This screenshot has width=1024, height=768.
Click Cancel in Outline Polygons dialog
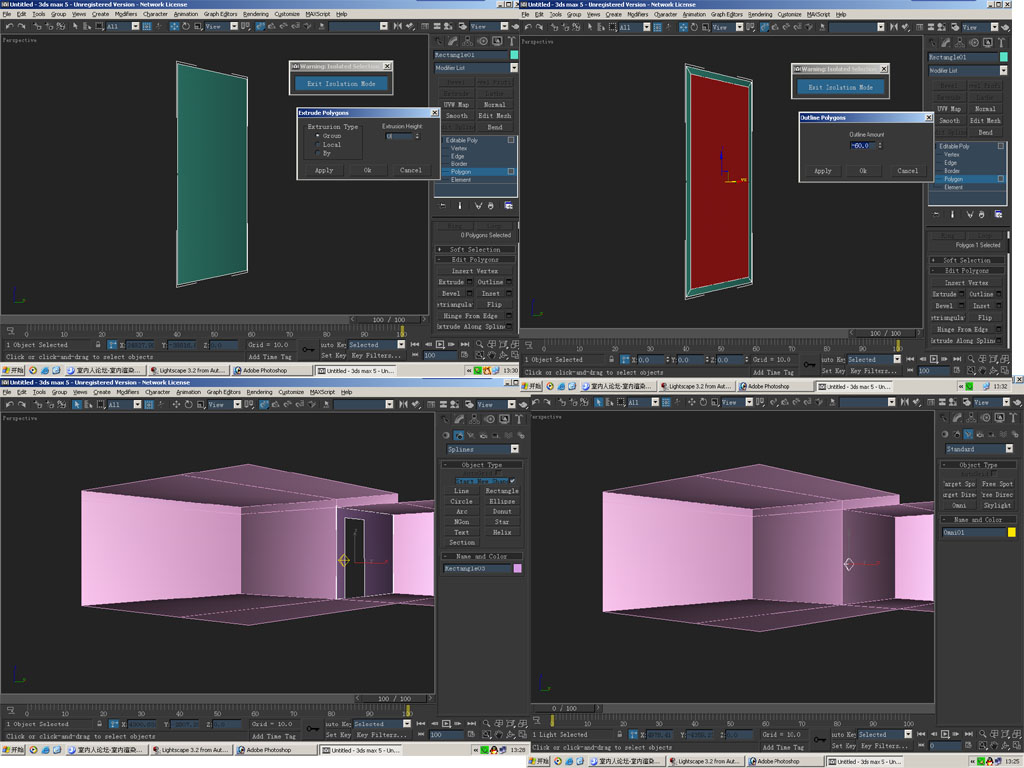tap(907, 171)
